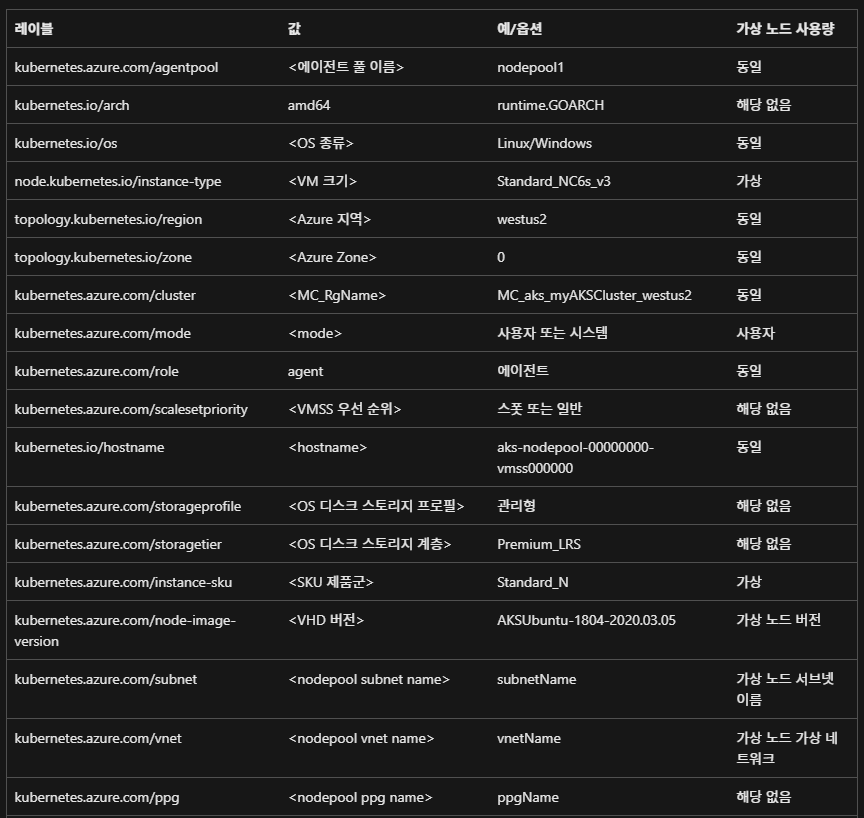Click the 'vnetName' example cell

pos(529,738)
